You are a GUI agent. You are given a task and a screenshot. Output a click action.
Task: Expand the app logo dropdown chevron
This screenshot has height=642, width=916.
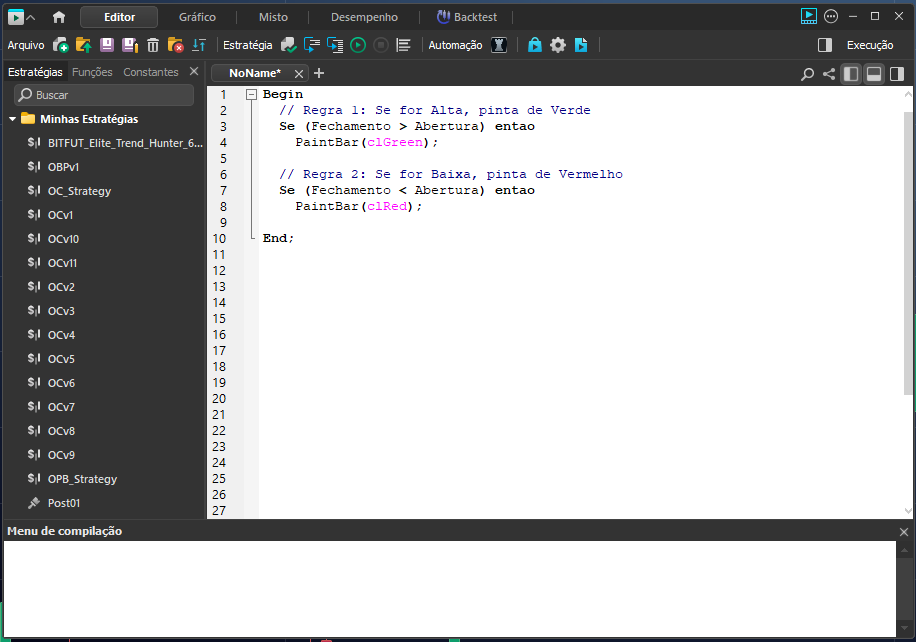tap(31, 17)
